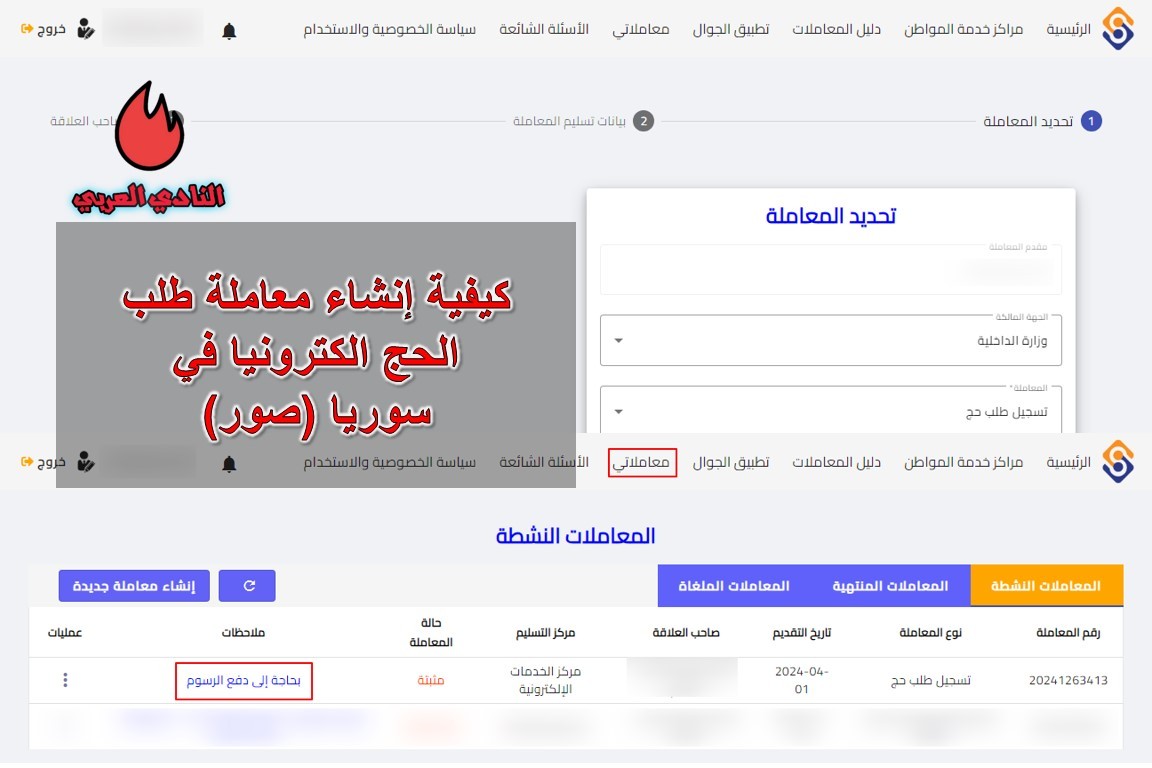1152x768 pixels.
Task: Open الرئيسية in the header above المعاملات النشطة
Action: pos(1068,462)
